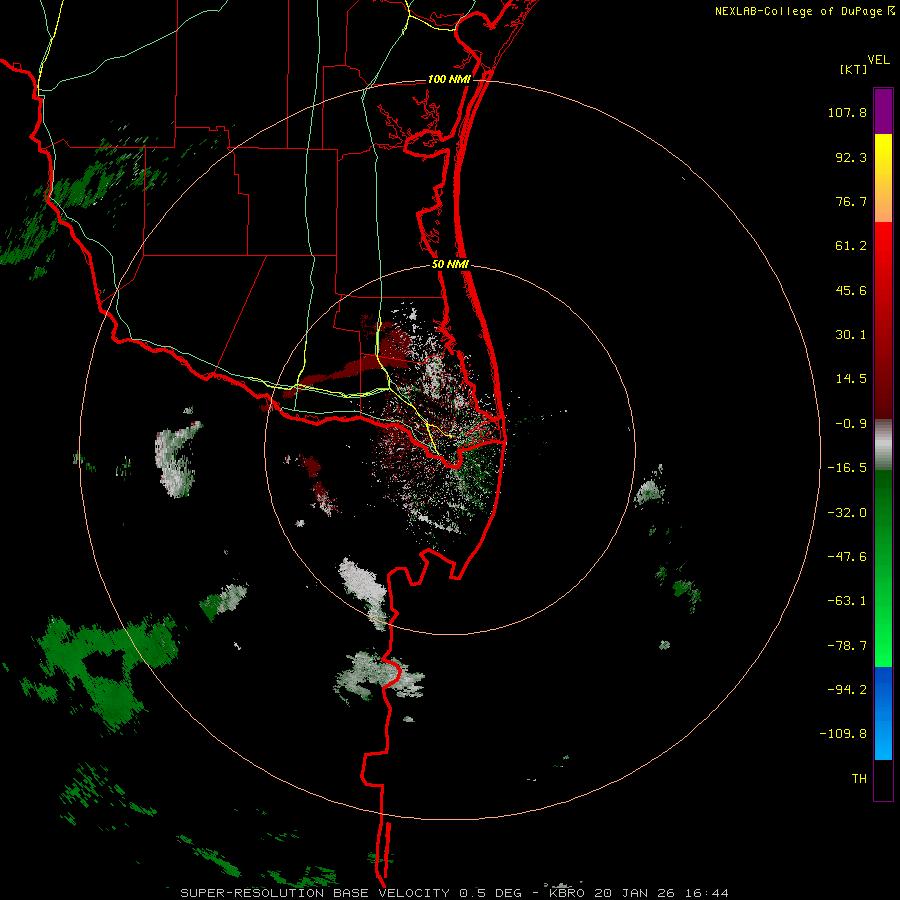Screen dimensions: 900x900
Task: Click the 45.6 velocity scale label
Action: point(851,290)
